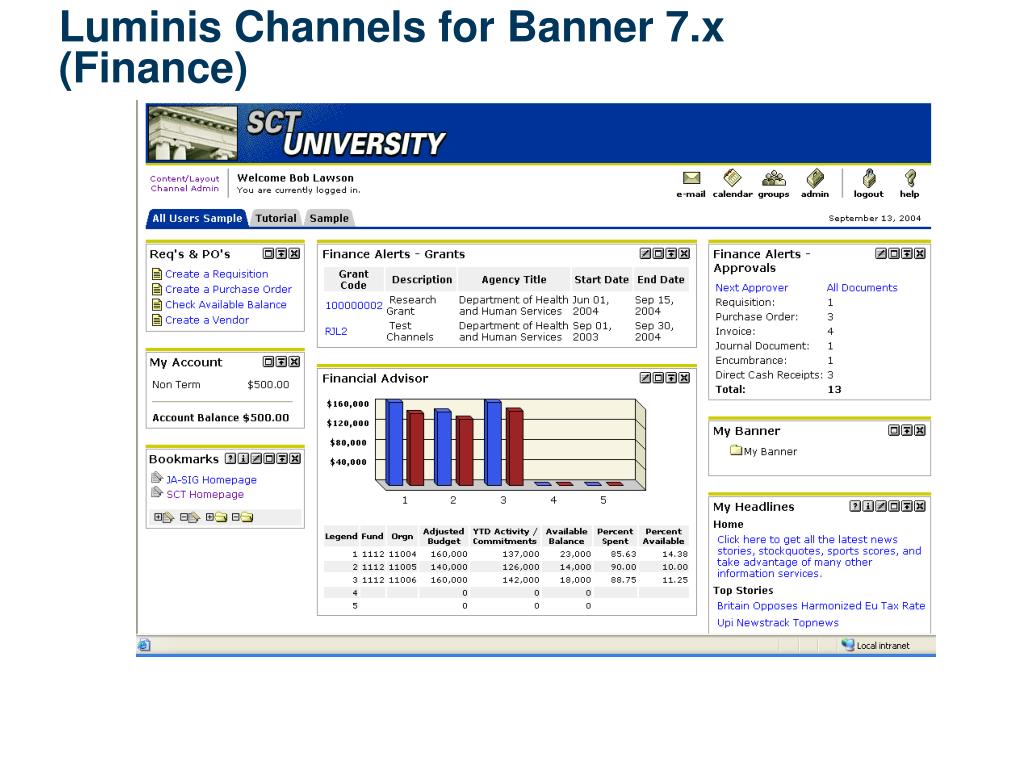Minimize the Finance Alerts - Approvals channel
1024x768 pixels.
pyautogui.click(x=906, y=253)
